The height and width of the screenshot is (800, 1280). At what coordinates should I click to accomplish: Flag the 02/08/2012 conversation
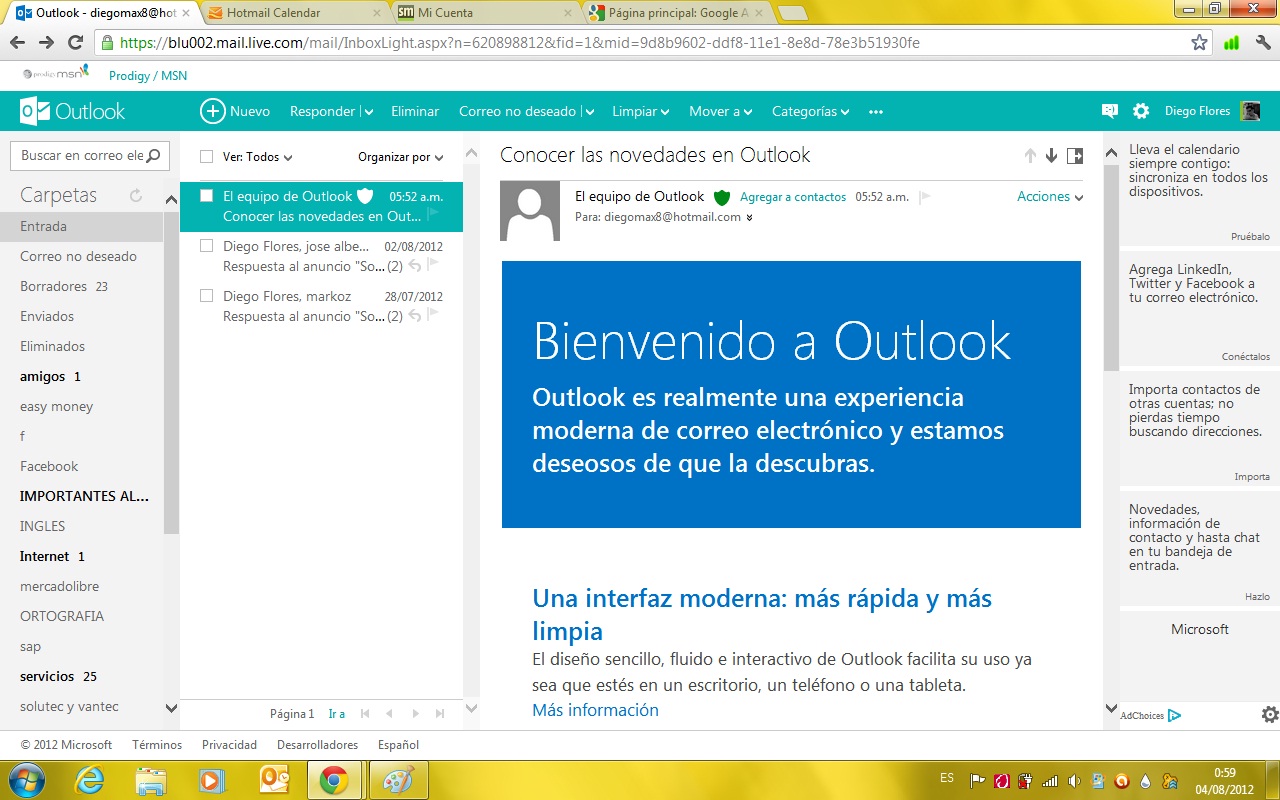(436, 266)
